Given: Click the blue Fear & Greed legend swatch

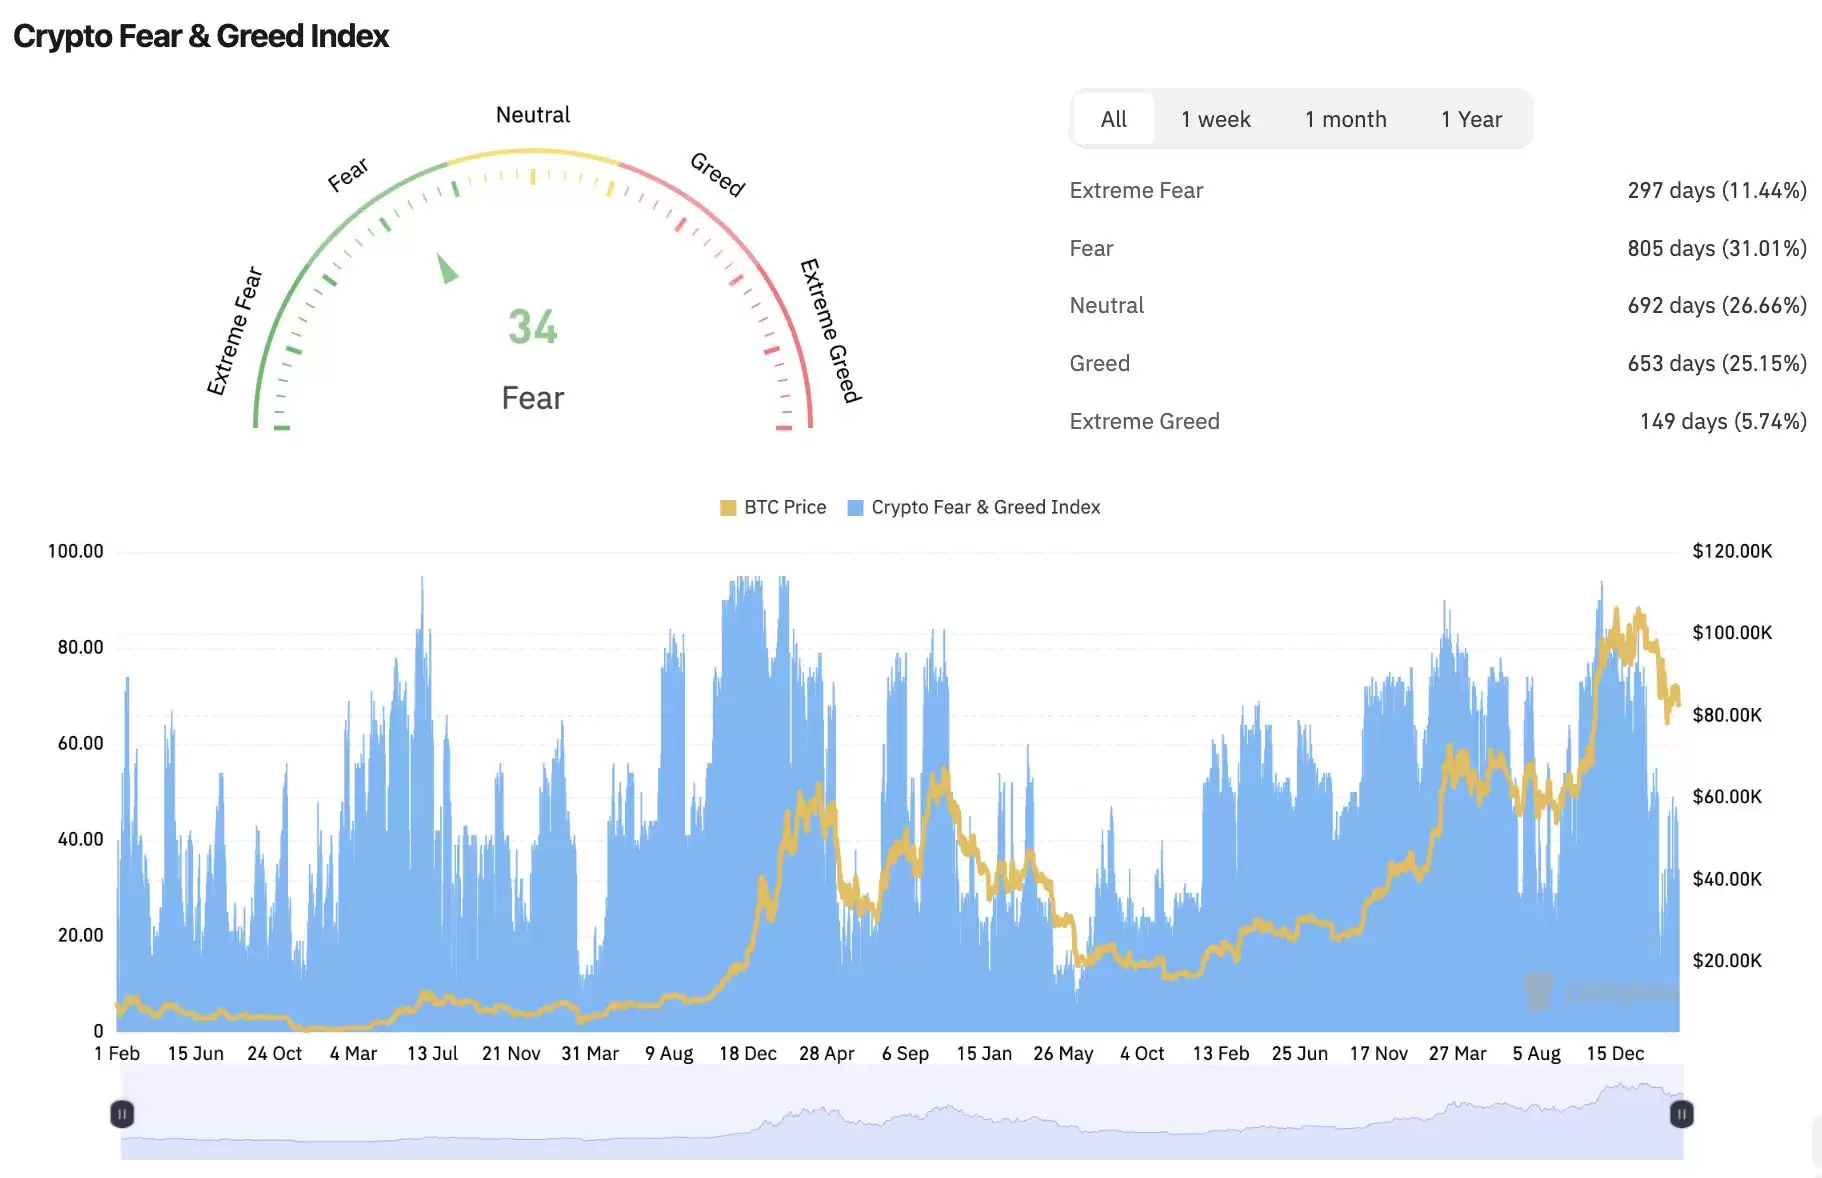Looking at the screenshot, I should [x=855, y=508].
